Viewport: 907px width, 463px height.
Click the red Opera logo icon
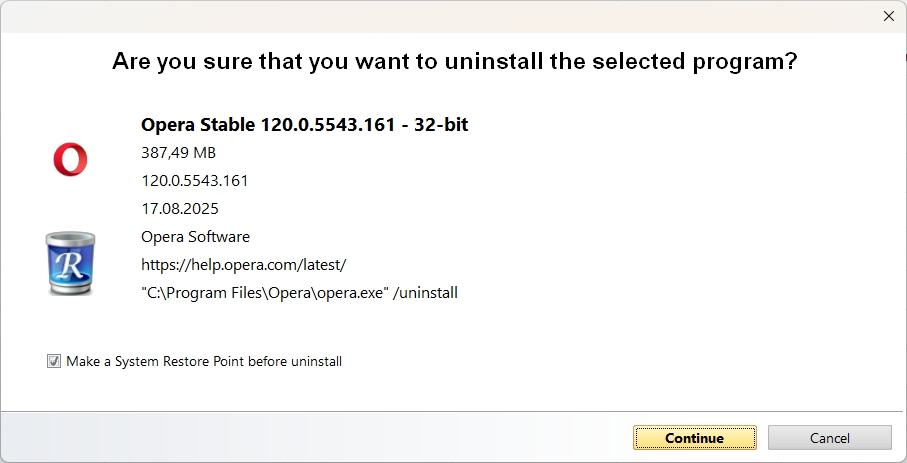tap(70, 160)
